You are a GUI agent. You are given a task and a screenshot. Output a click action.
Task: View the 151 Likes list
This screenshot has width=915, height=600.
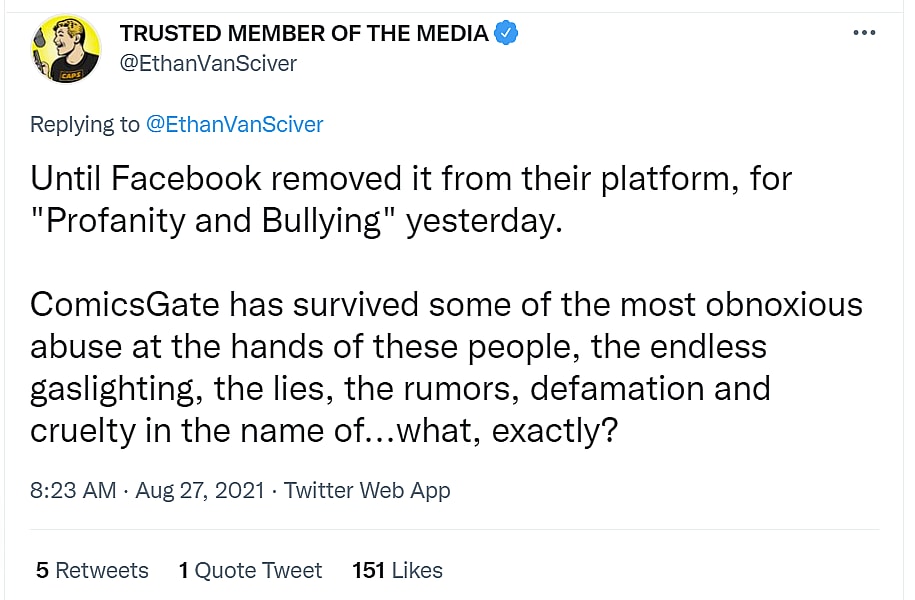click(x=397, y=570)
